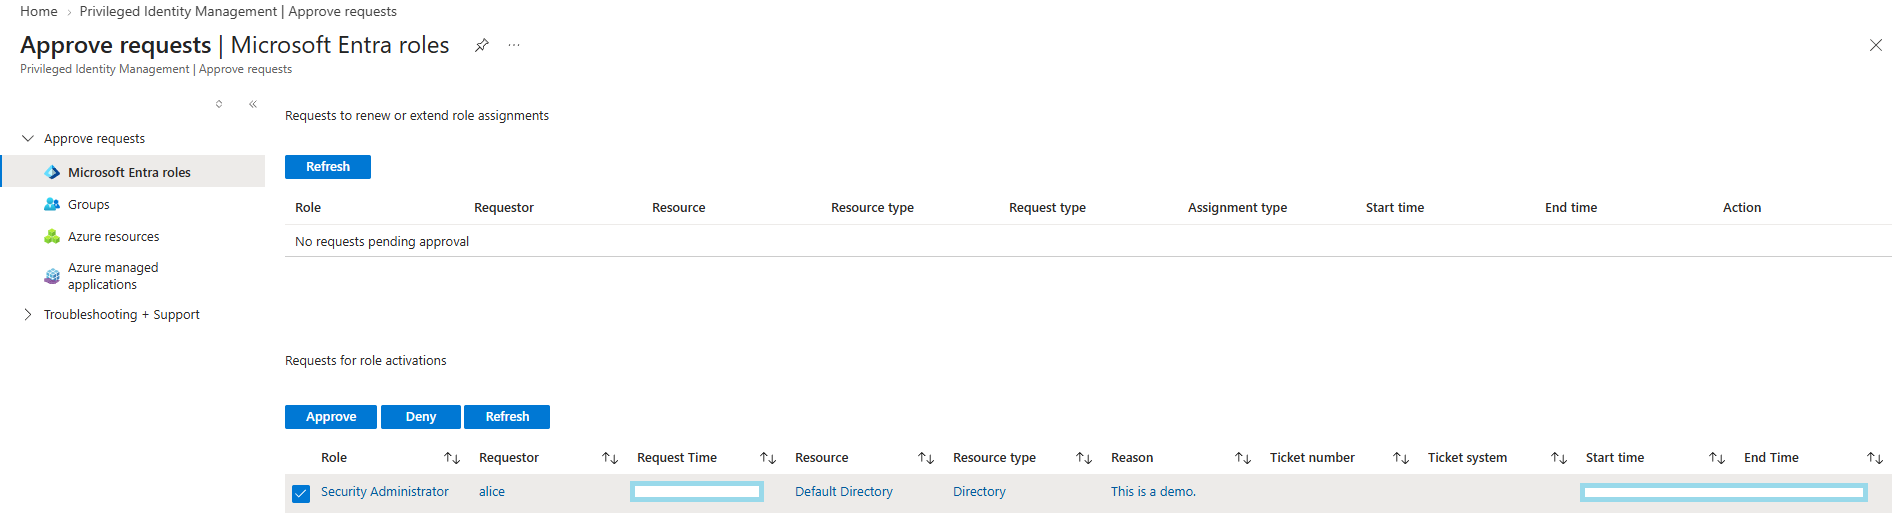
Task: Click the Azure resources icon
Action: pos(52,236)
